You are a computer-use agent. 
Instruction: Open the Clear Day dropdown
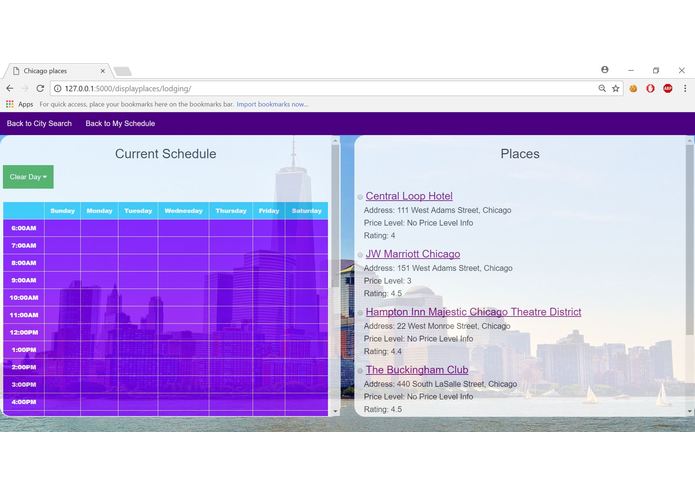tap(28, 177)
